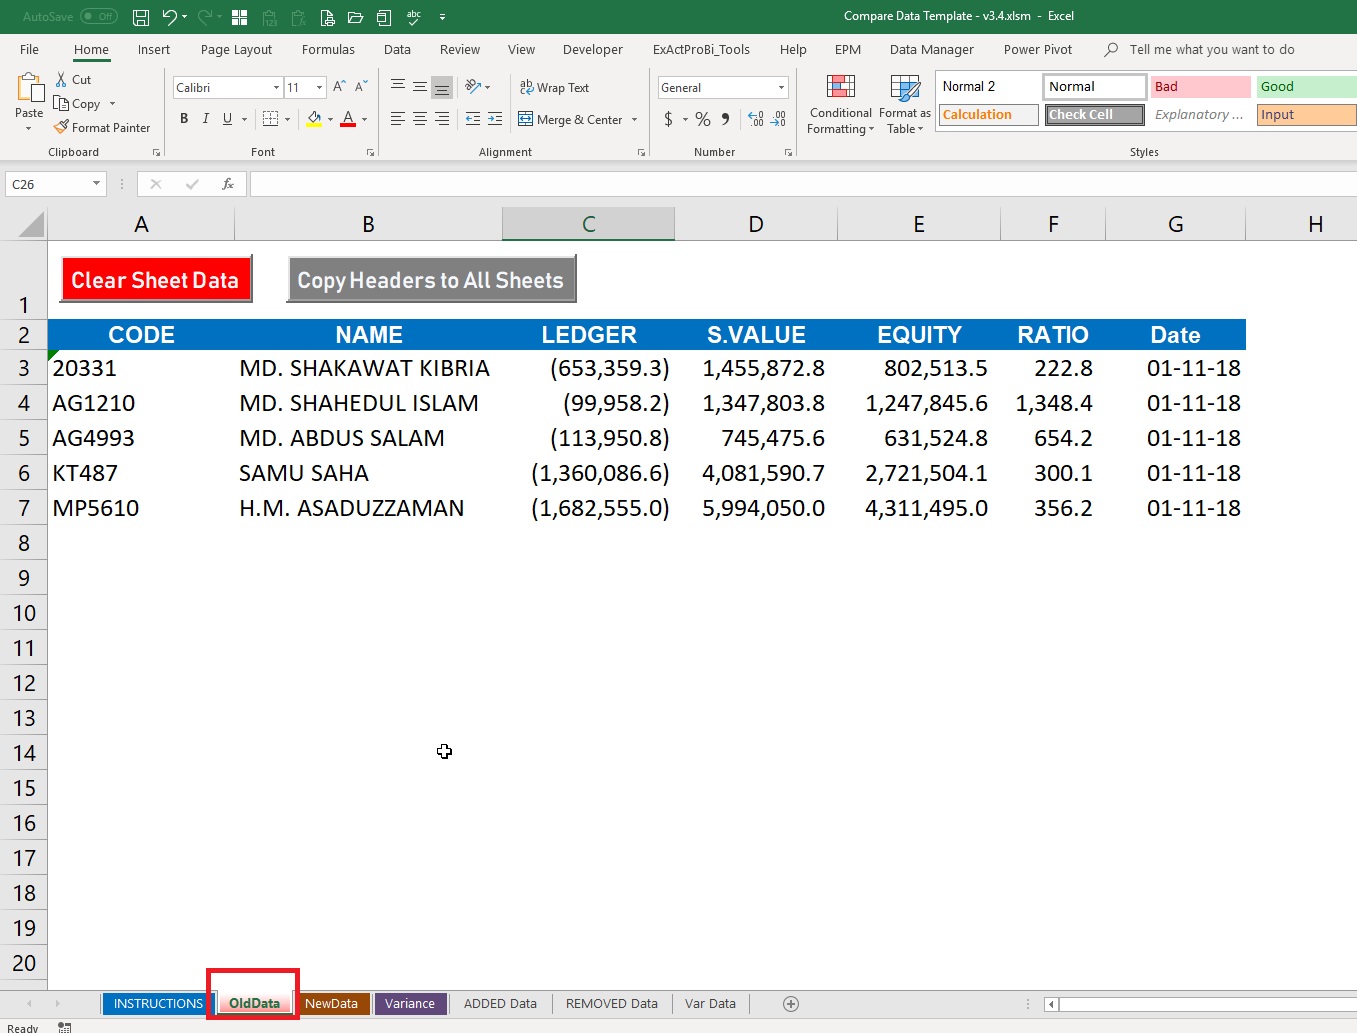Click the Copy button in Clipboard group

pos(78,103)
